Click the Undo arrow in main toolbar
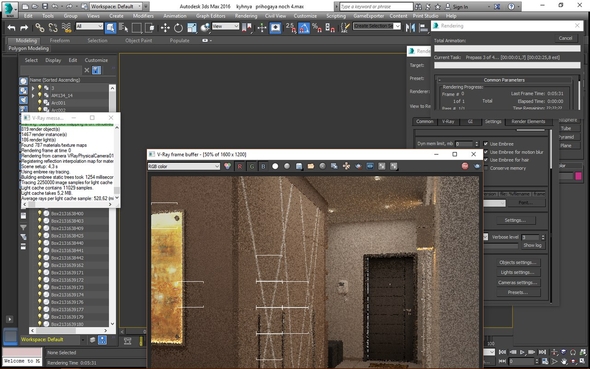Viewport: 590px width, 369px height. (12, 27)
